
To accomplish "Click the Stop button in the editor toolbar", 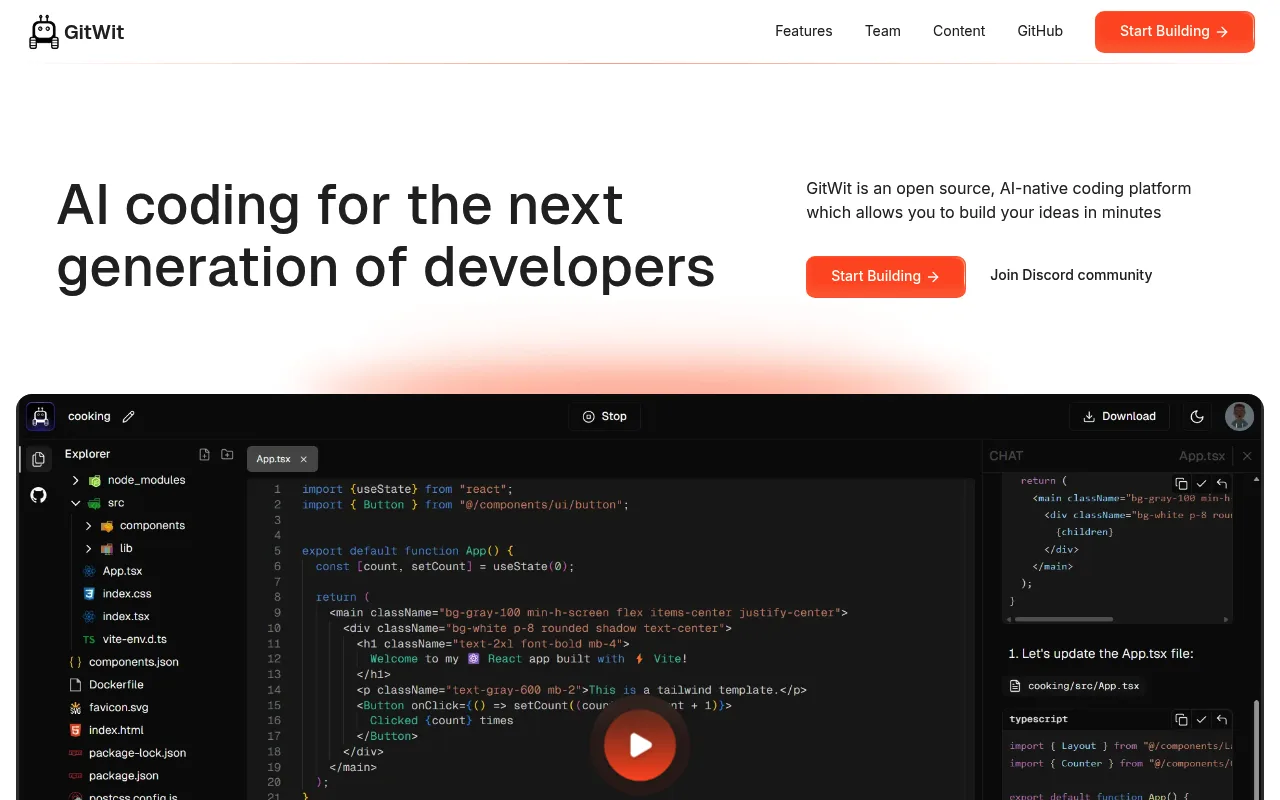I will point(605,417).
